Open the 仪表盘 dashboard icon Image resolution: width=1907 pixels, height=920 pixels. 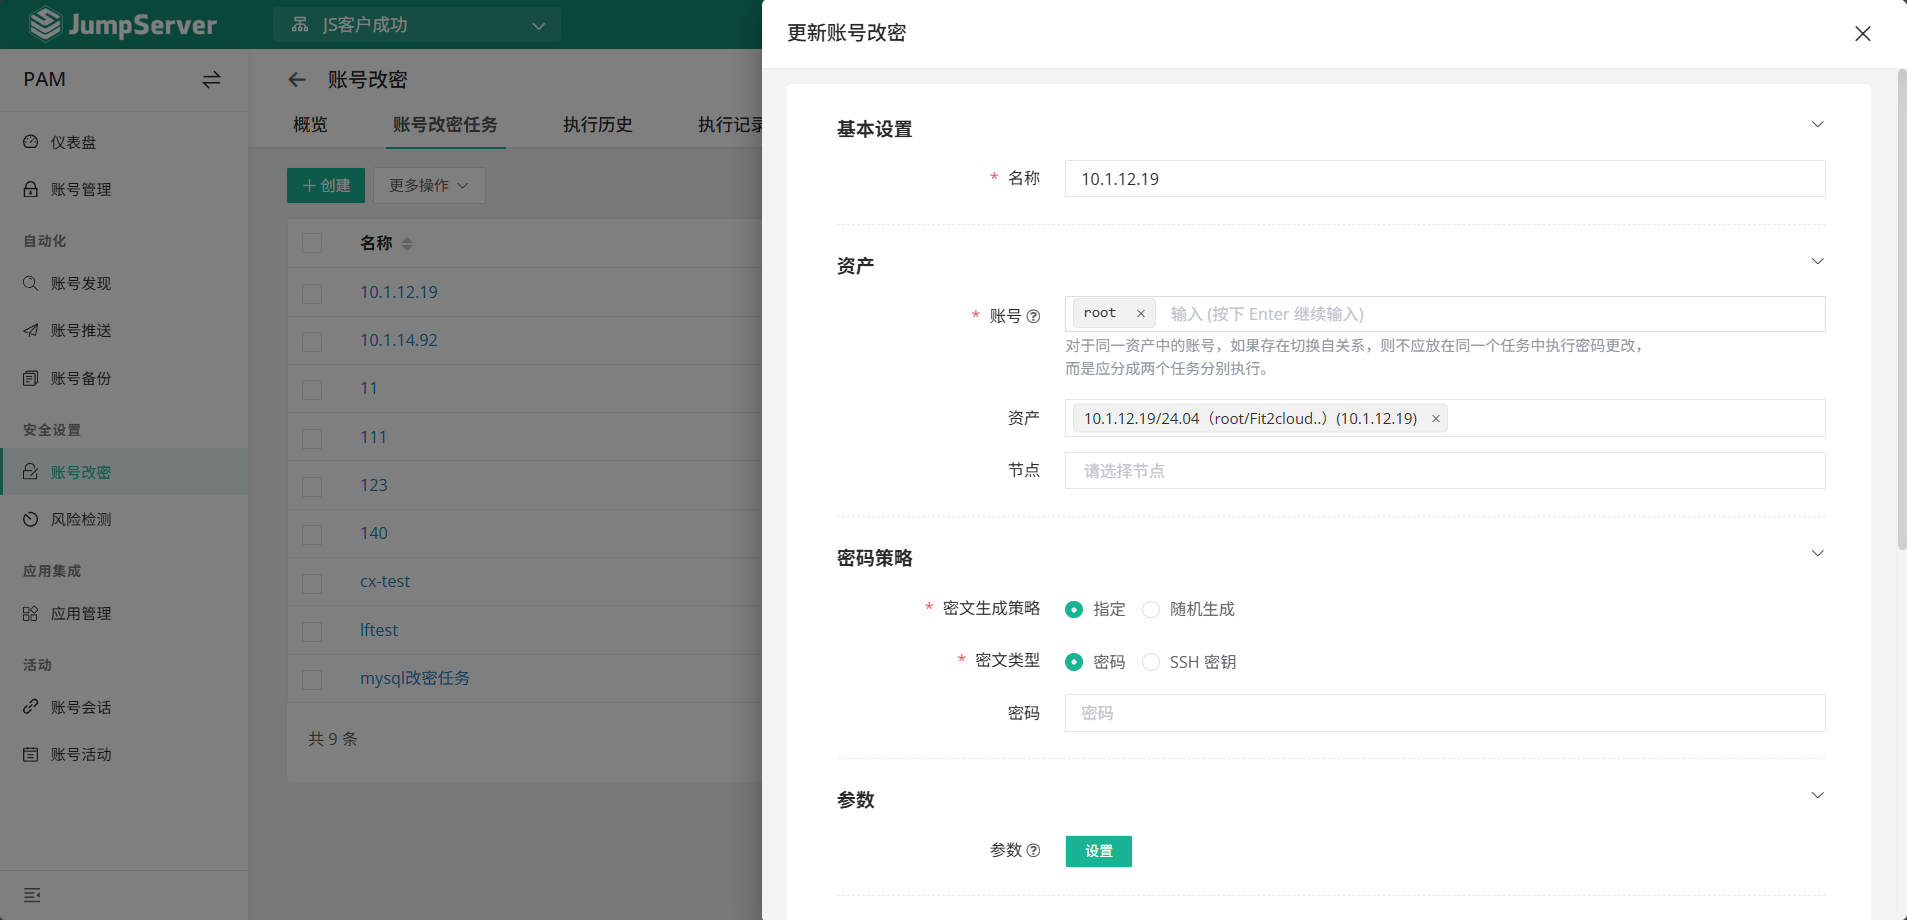click(30, 142)
